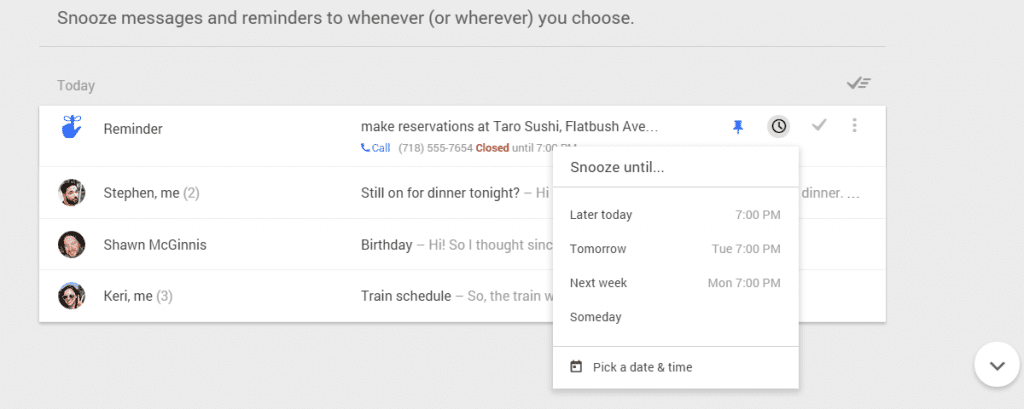Click Shawn McGinnis's avatar photo

click(71, 244)
